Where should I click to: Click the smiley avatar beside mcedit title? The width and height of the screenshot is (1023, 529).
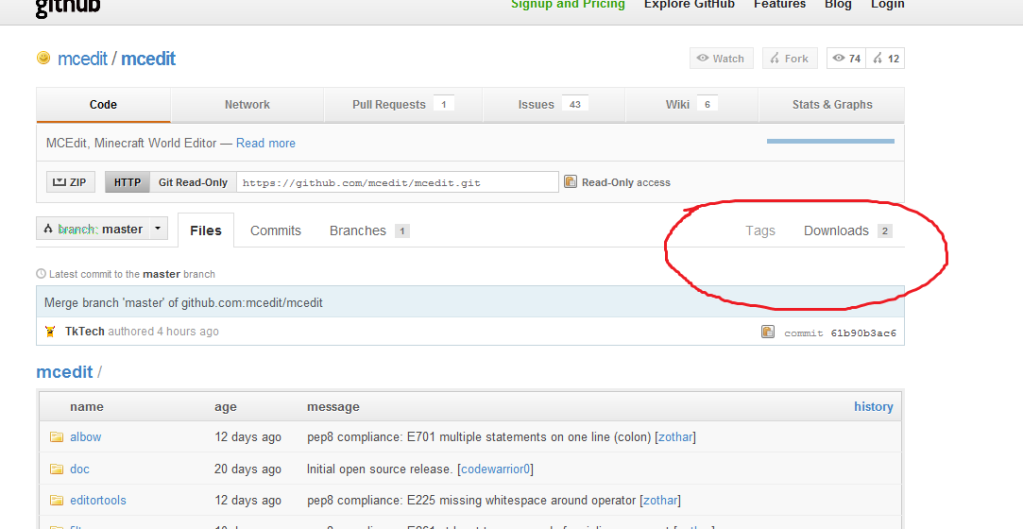pyautogui.click(x=43, y=58)
